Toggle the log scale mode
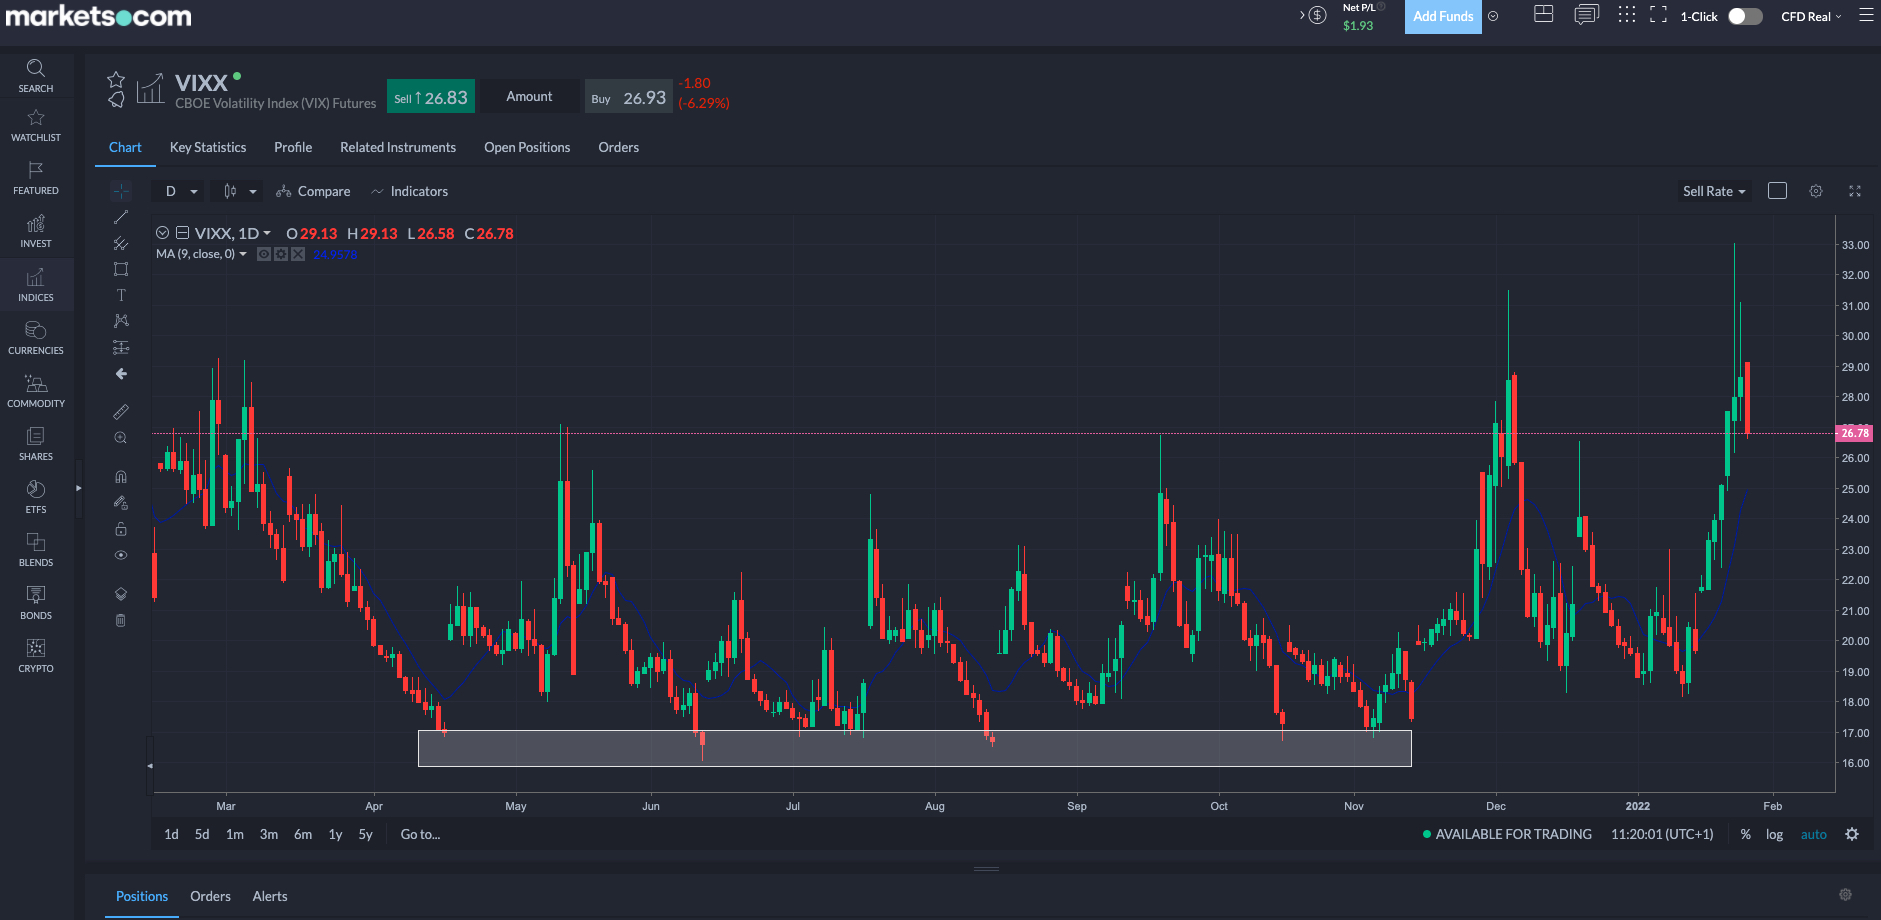 click(1774, 834)
